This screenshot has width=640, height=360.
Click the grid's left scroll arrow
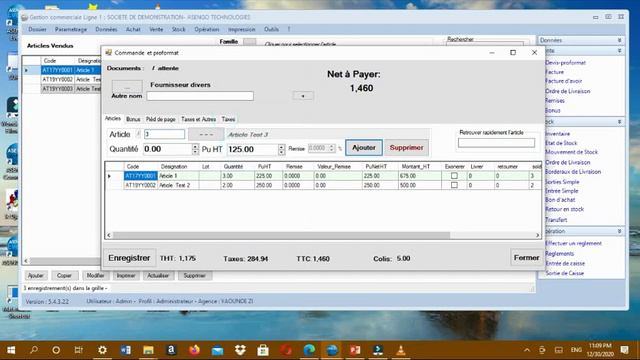[x=109, y=235]
